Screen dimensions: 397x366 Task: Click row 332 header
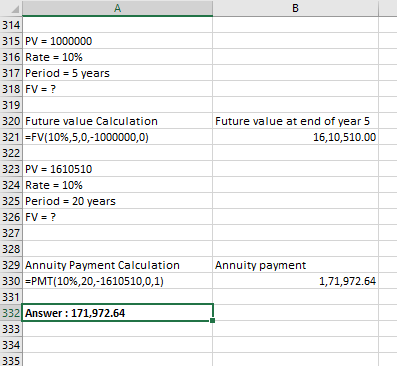pyautogui.click(x=11, y=313)
